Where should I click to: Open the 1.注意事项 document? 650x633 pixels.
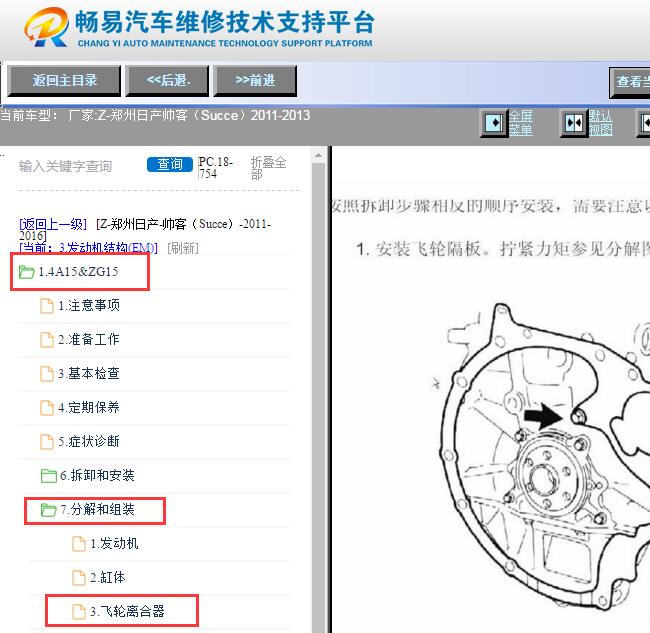point(89,306)
